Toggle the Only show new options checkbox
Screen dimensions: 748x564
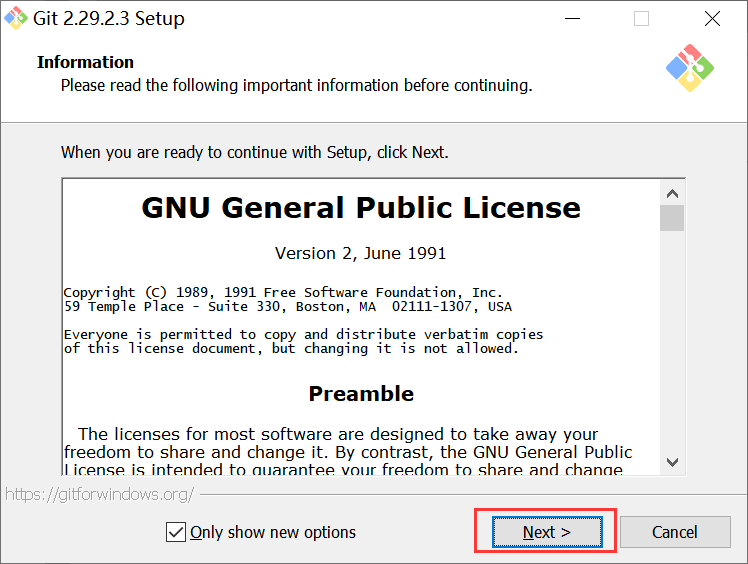point(176,532)
